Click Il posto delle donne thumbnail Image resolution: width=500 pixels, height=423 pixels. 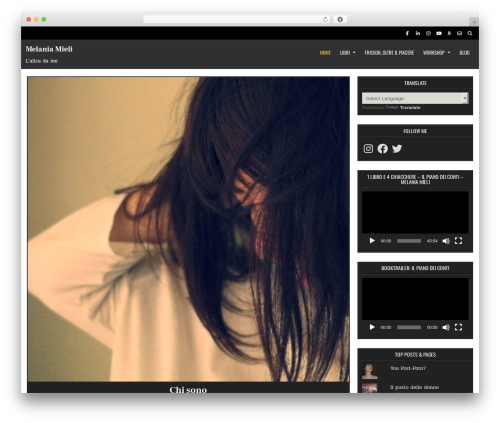(x=370, y=388)
